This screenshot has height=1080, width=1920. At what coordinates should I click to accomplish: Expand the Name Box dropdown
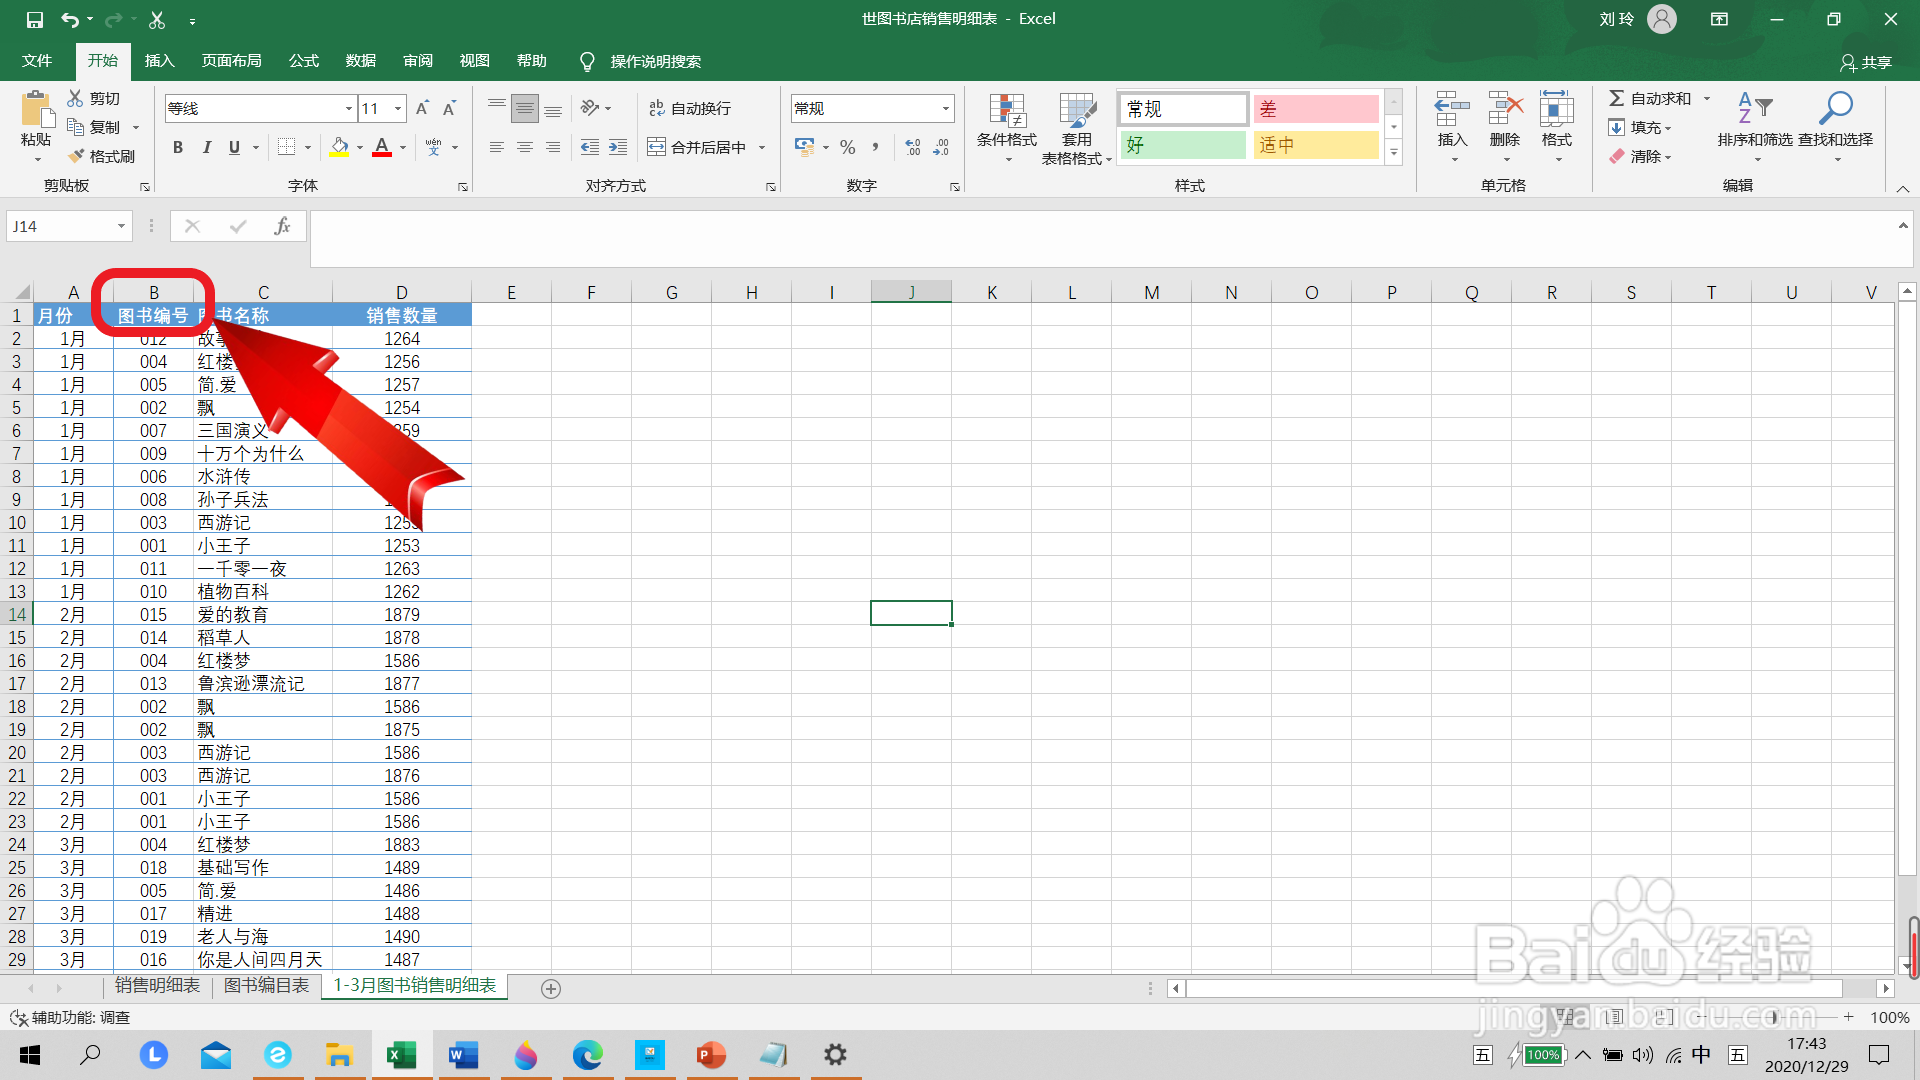tap(121, 226)
